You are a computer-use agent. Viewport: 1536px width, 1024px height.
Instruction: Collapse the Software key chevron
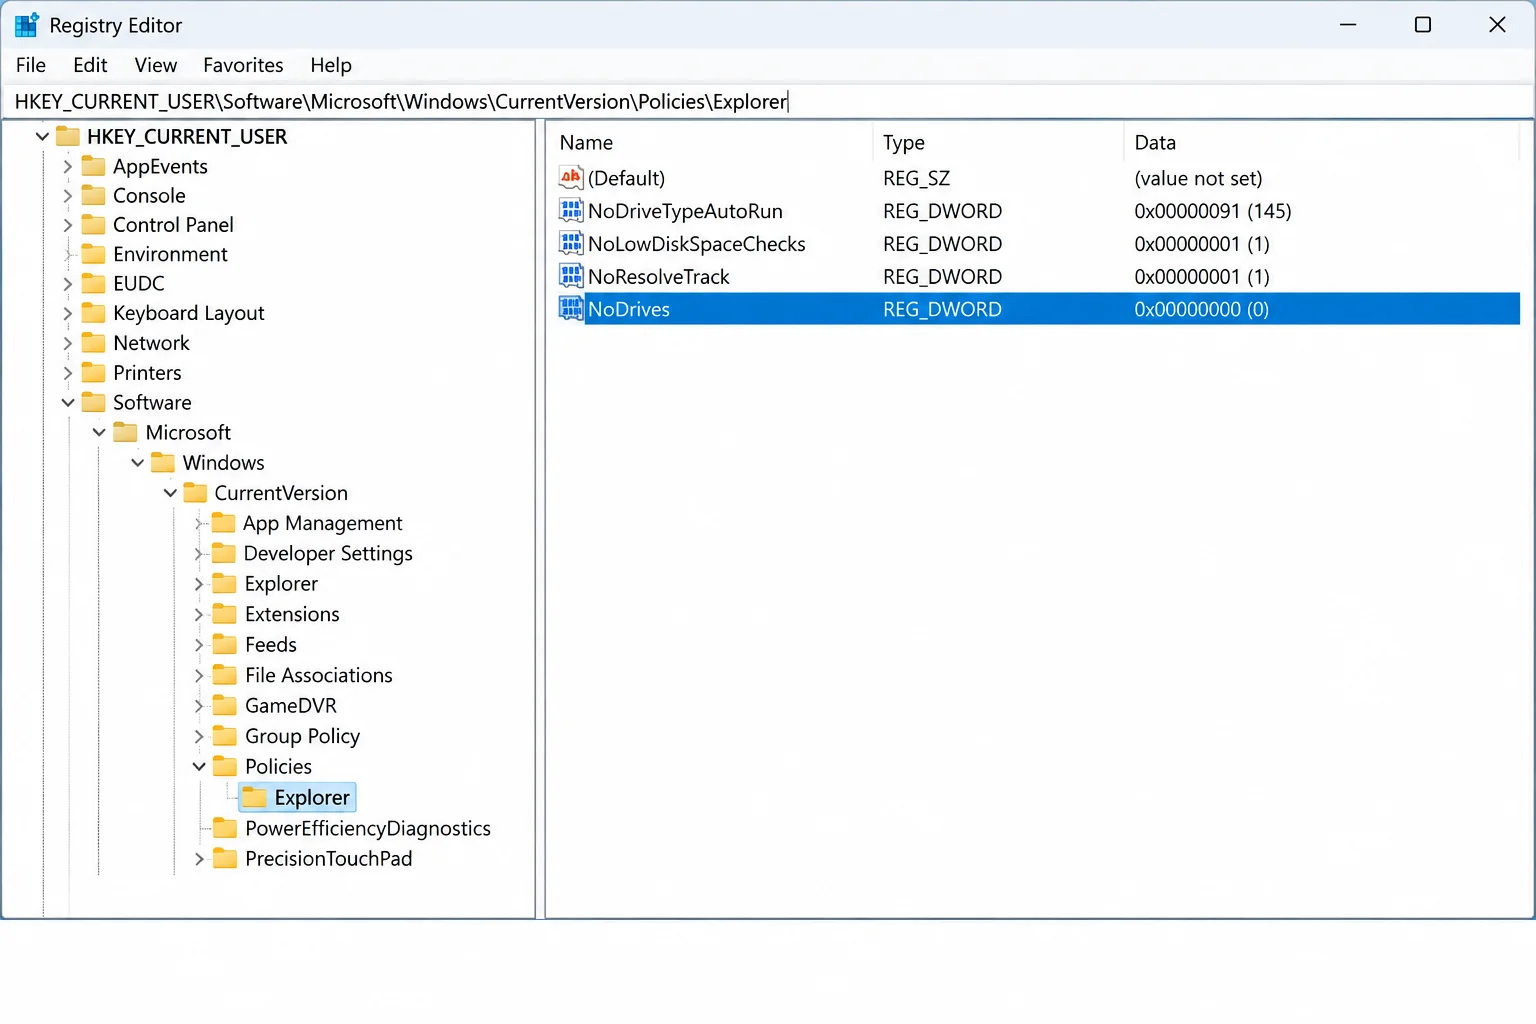(x=68, y=403)
